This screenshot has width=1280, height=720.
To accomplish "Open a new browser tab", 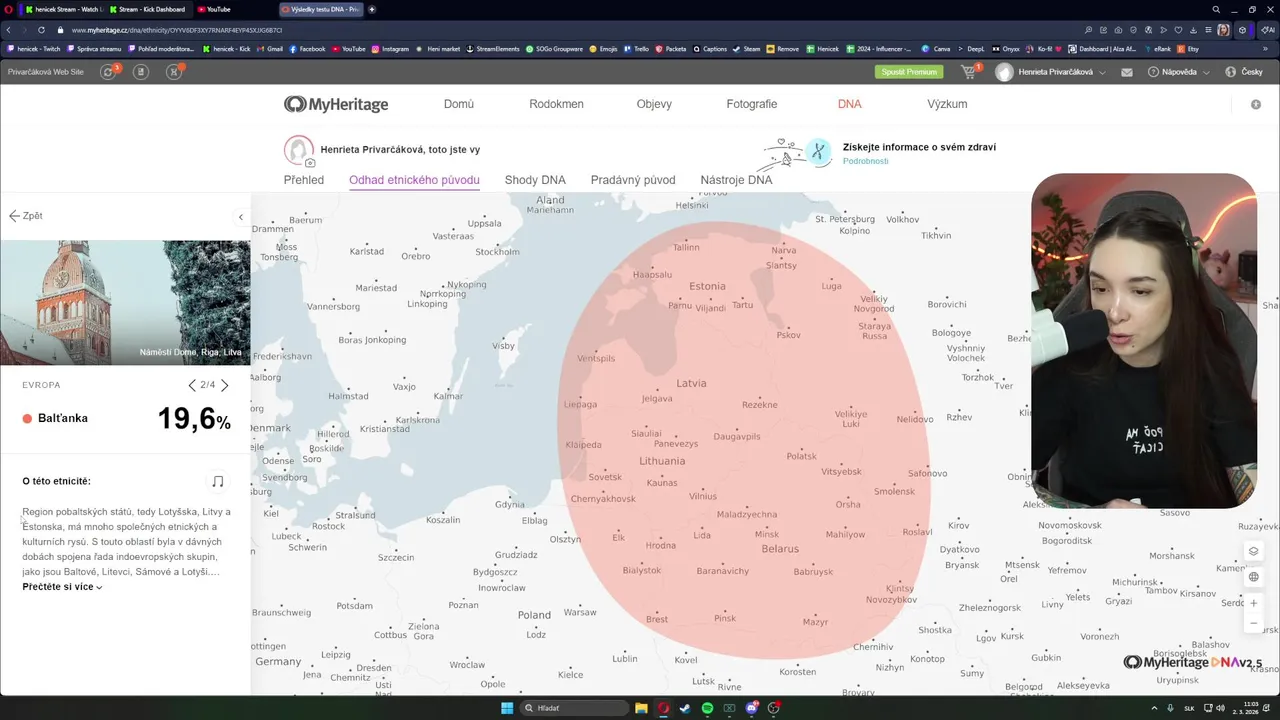I will pos(372,9).
